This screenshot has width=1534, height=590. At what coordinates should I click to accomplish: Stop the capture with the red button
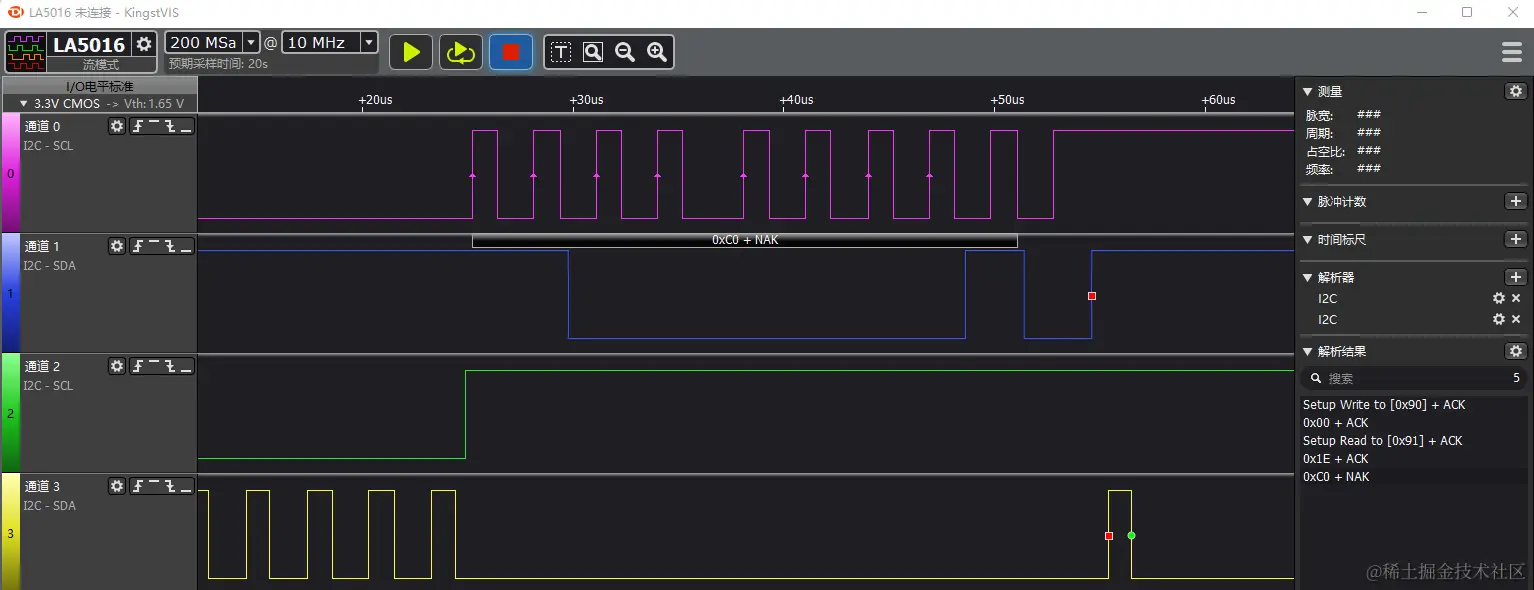tap(511, 52)
